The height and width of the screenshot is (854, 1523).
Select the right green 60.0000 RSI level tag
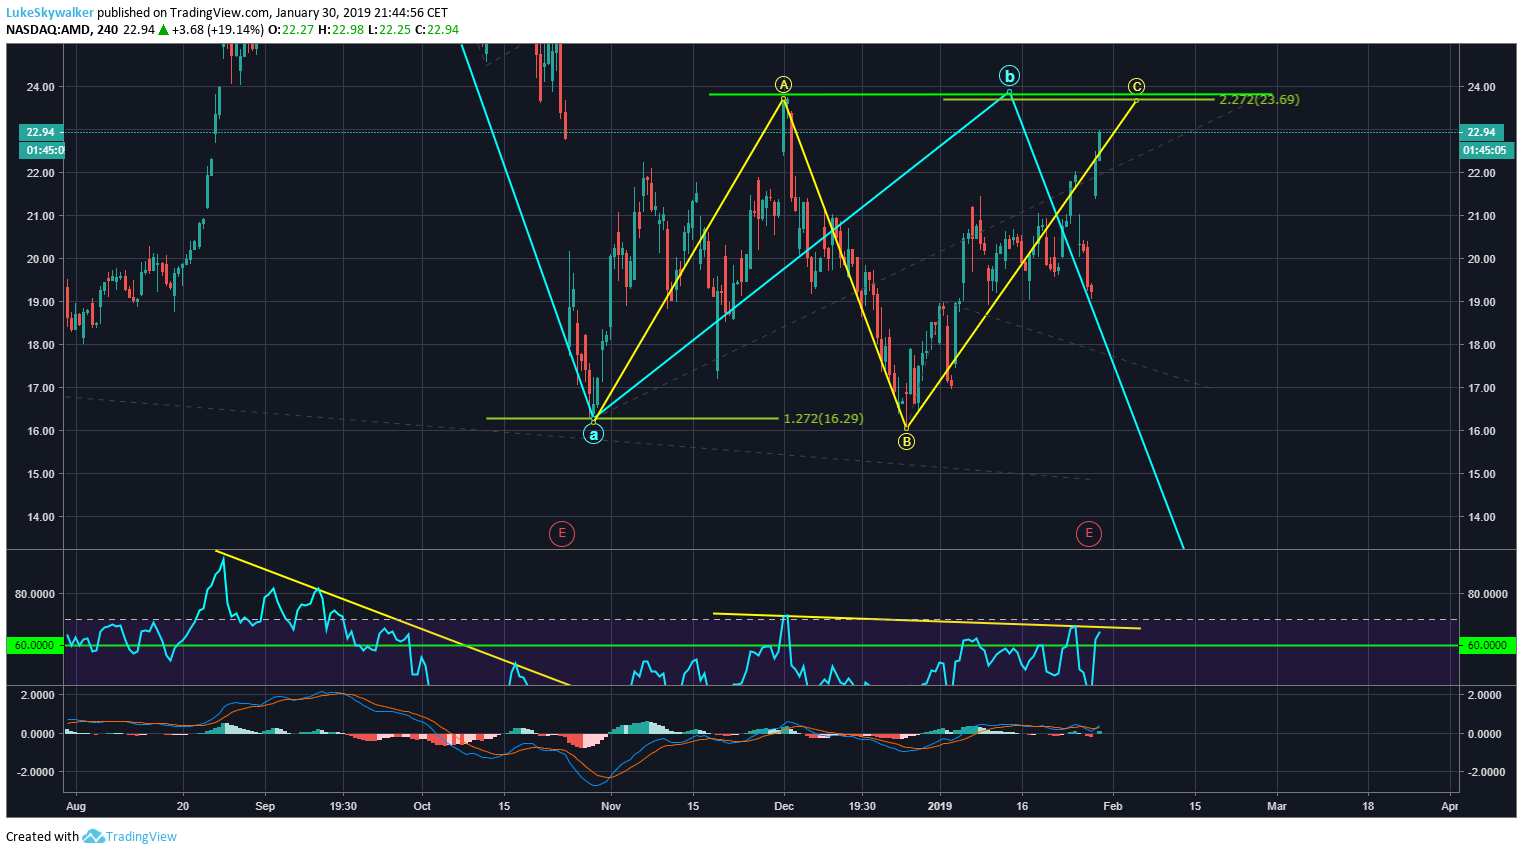coord(1487,645)
